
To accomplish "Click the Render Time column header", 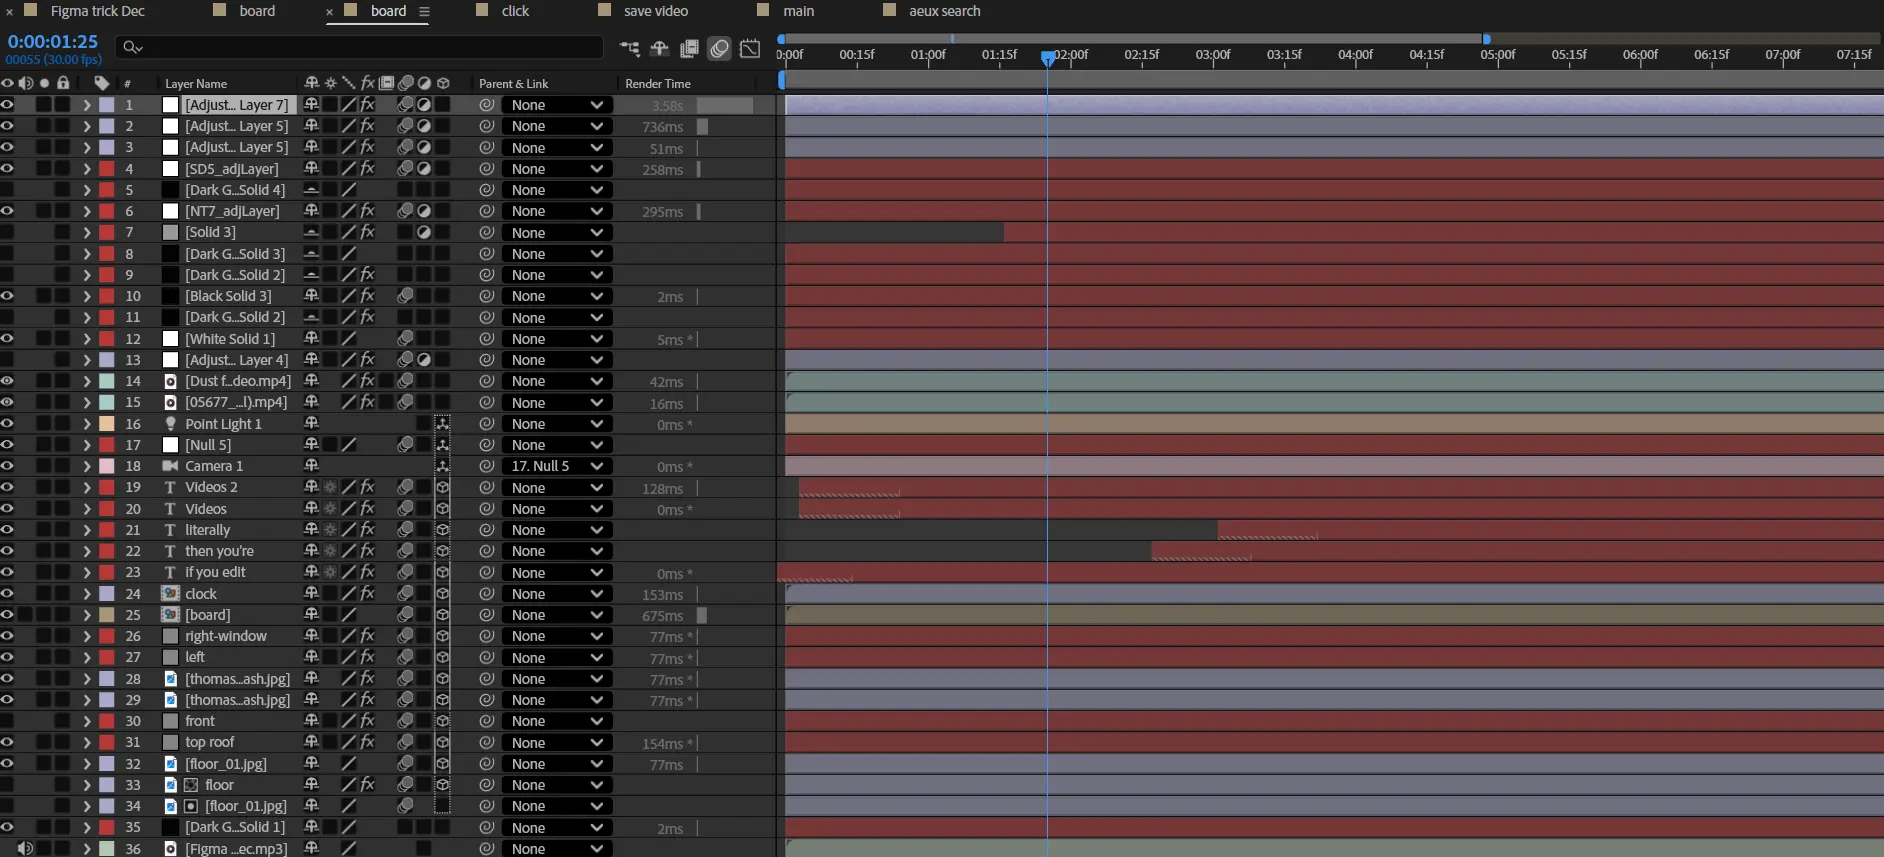I will point(657,84).
